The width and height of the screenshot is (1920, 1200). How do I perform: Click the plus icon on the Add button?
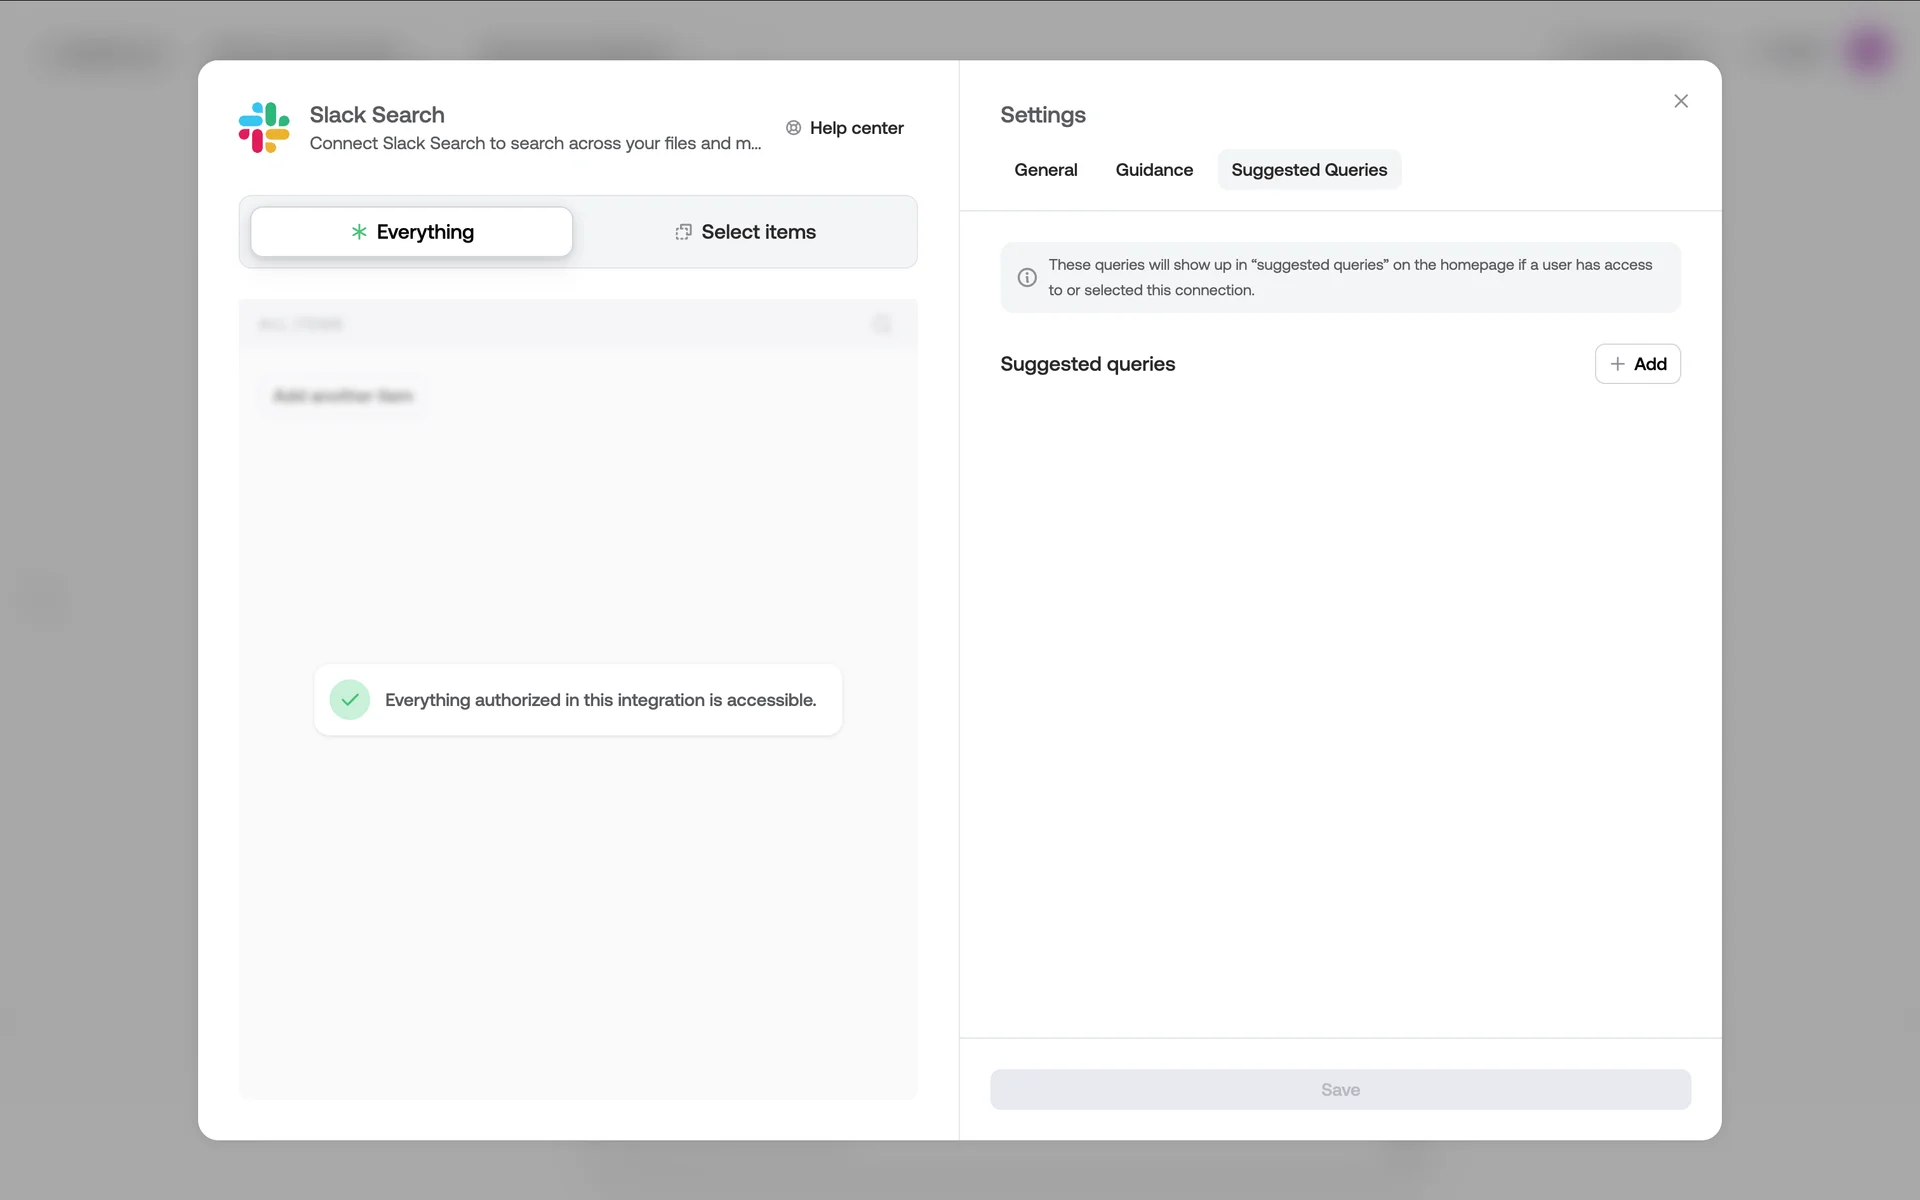point(1617,364)
